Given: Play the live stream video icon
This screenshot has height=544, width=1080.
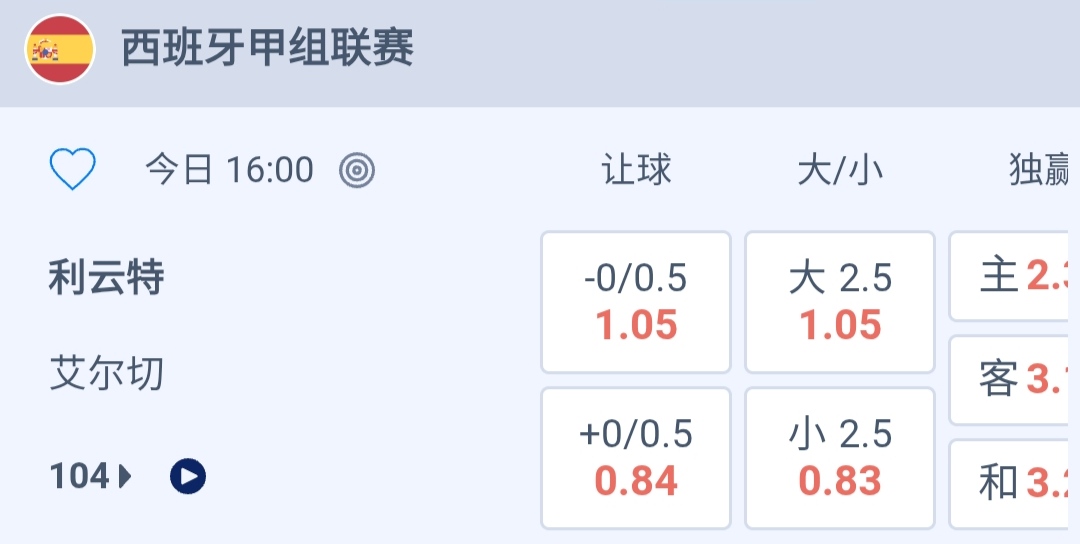Looking at the screenshot, I should [188, 477].
